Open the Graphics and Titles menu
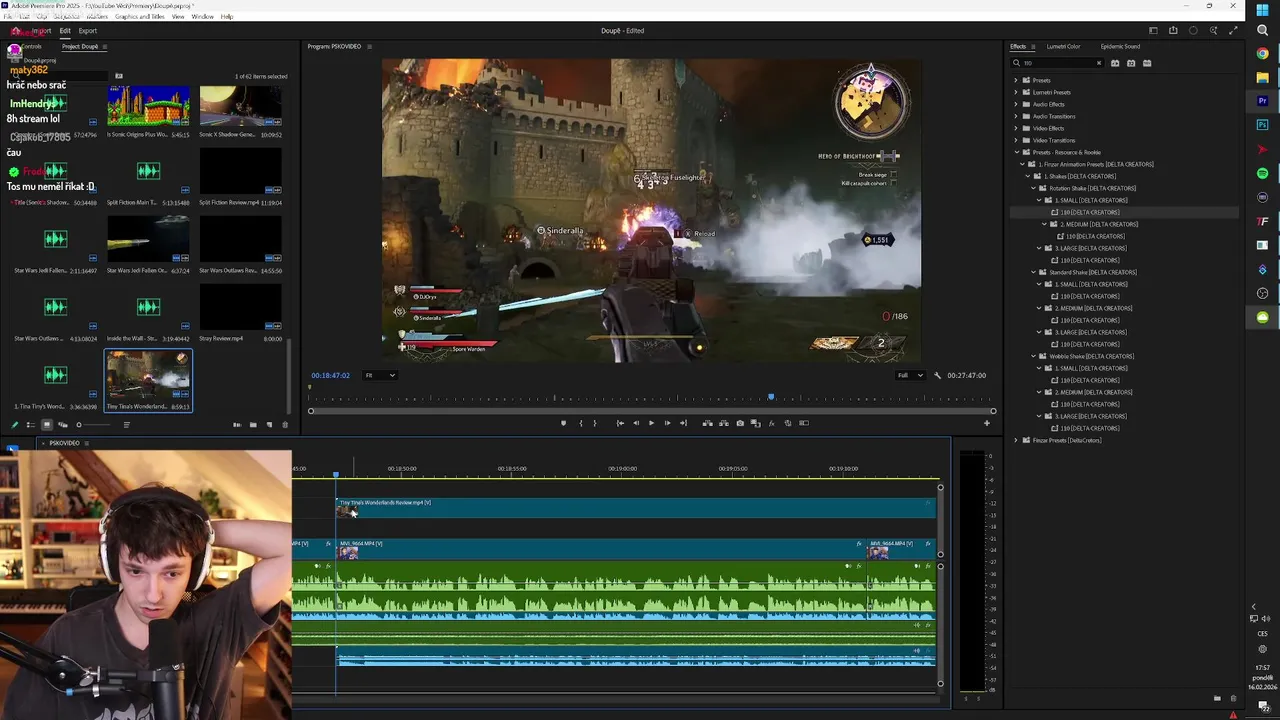The height and width of the screenshot is (720, 1280). pos(140,17)
